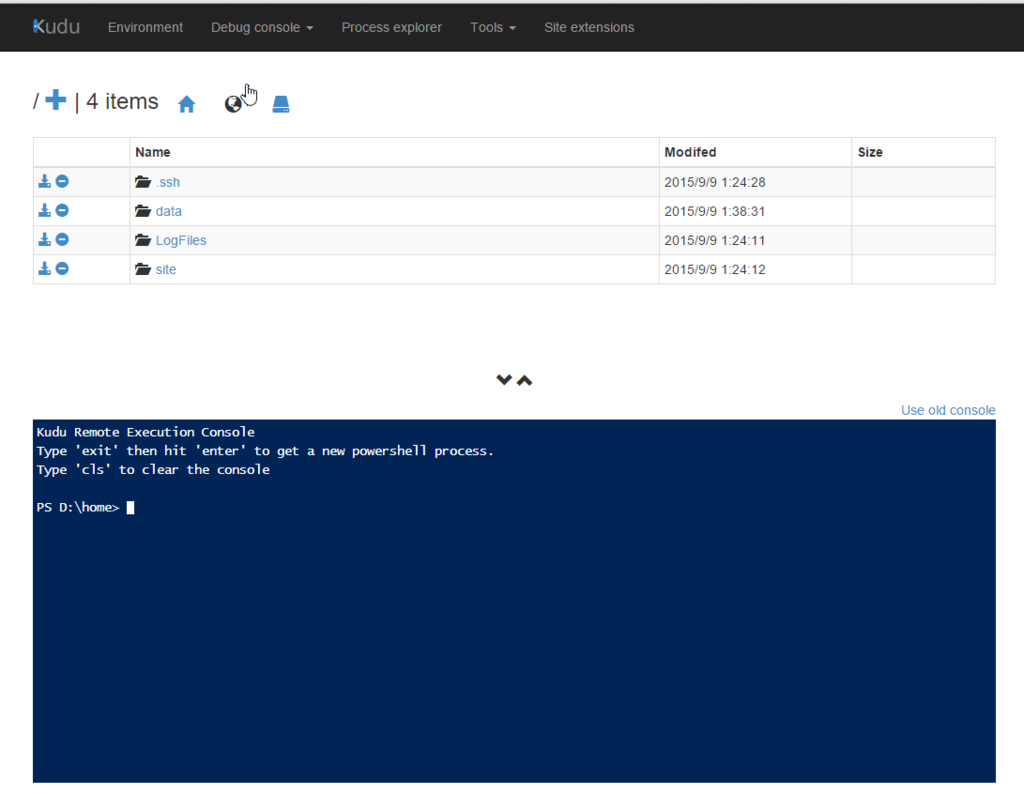The height and width of the screenshot is (794, 1024).
Task: Delete the LogFiles folder via minus icon
Action: tap(61, 239)
